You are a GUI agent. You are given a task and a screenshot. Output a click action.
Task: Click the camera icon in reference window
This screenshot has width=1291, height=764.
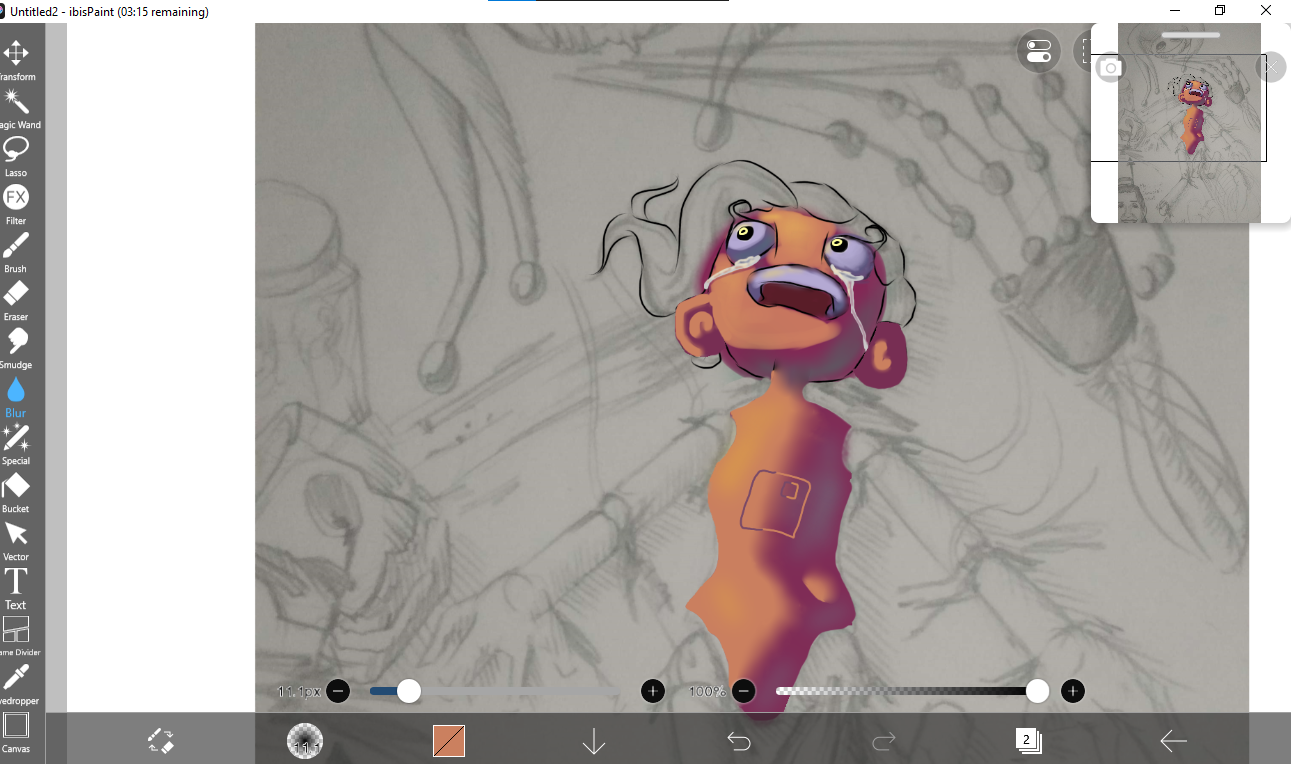click(1110, 68)
